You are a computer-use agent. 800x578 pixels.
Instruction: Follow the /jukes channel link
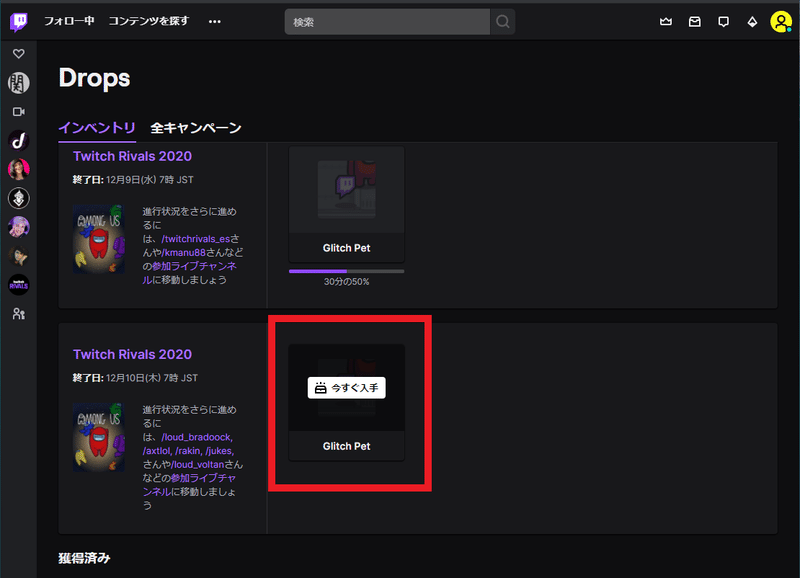pos(219,451)
